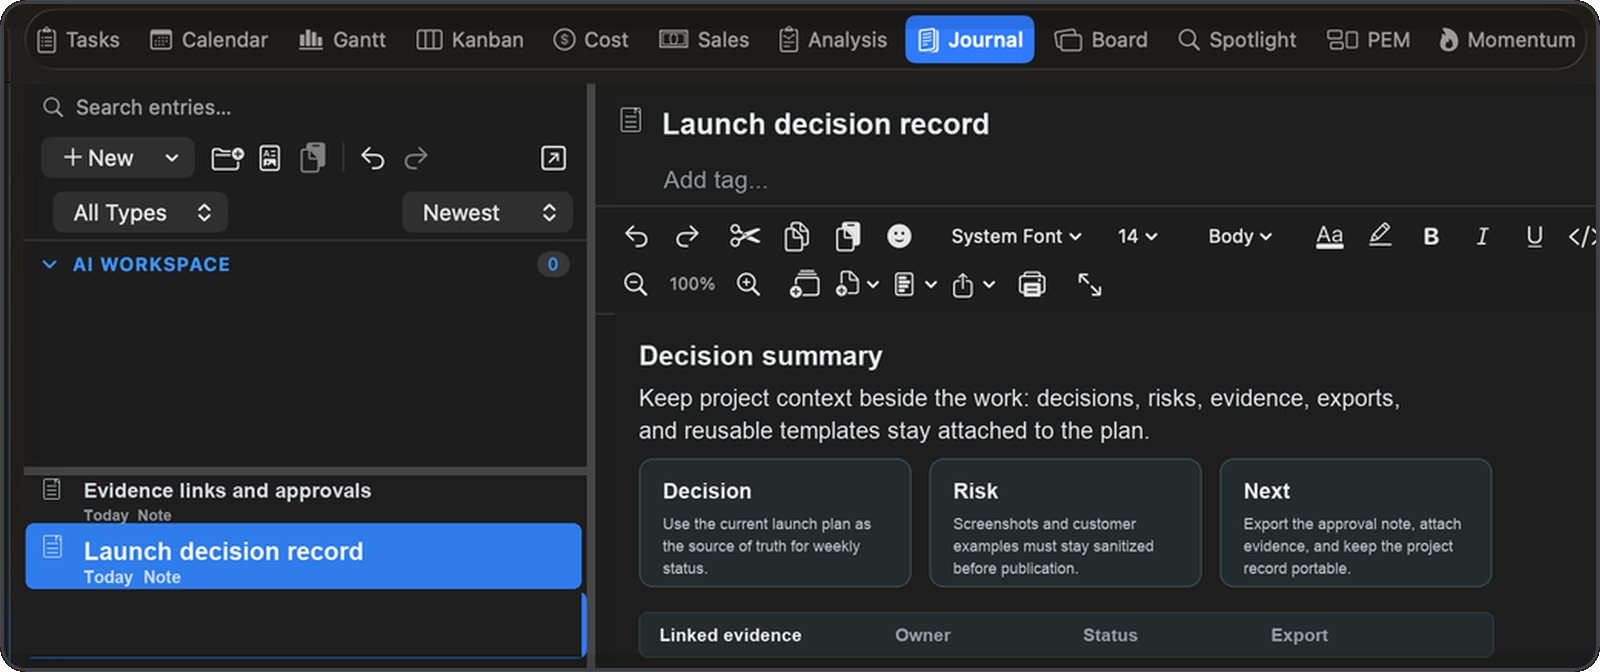Image resolution: width=1600 pixels, height=672 pixels.
Task: Click the 100% zoom level
Action: point(692,284)
